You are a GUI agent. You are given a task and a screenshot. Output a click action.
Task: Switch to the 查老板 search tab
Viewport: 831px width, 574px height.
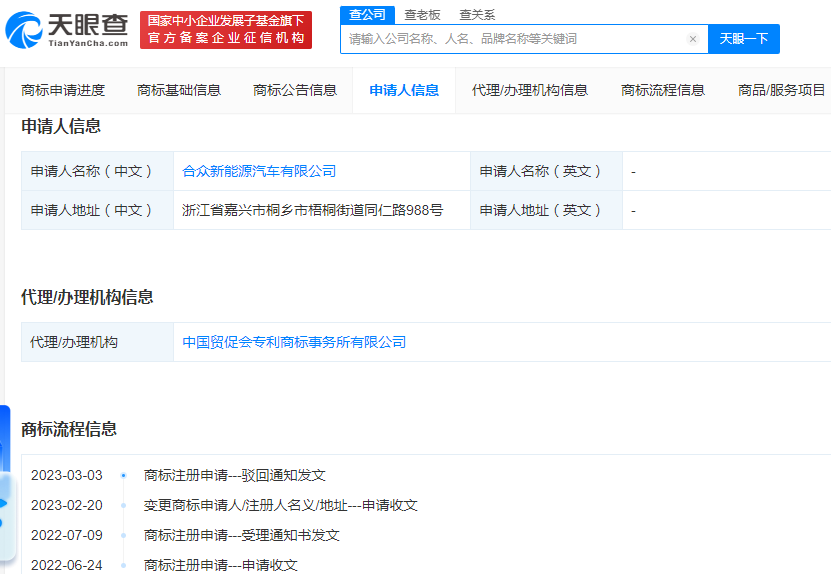click(422, 15)
